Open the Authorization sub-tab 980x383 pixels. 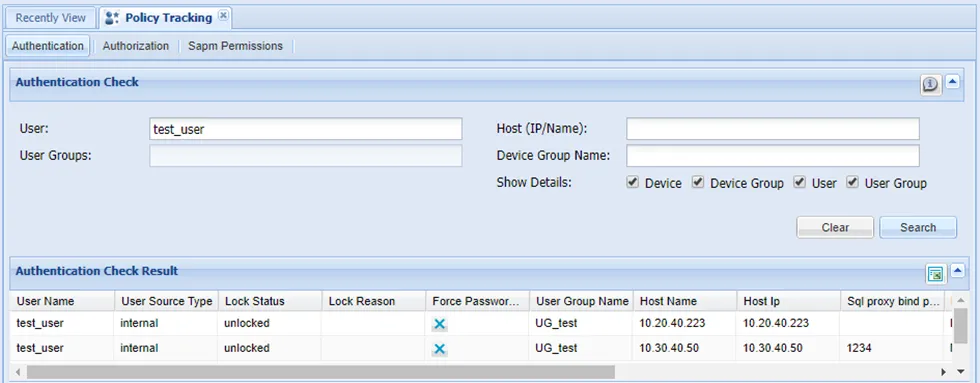tap(136, 46)
